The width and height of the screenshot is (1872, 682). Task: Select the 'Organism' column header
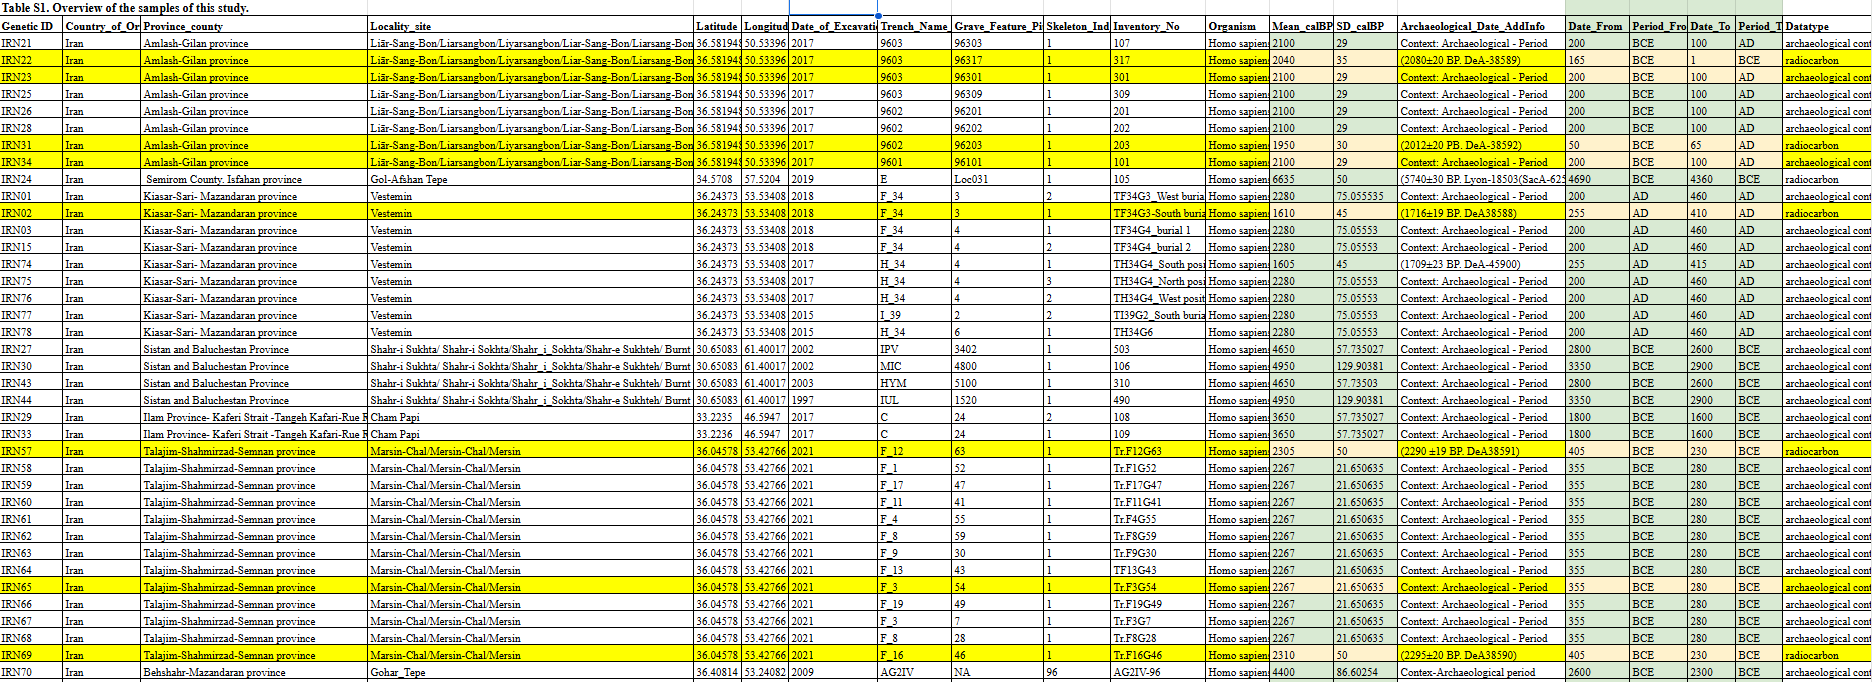coord(1237,26)
